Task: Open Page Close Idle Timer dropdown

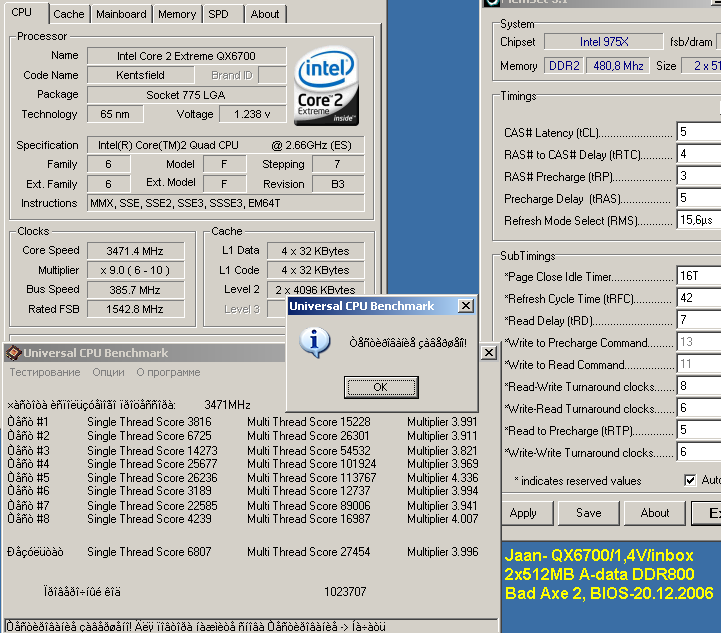Action: click(x=699, y=276)
